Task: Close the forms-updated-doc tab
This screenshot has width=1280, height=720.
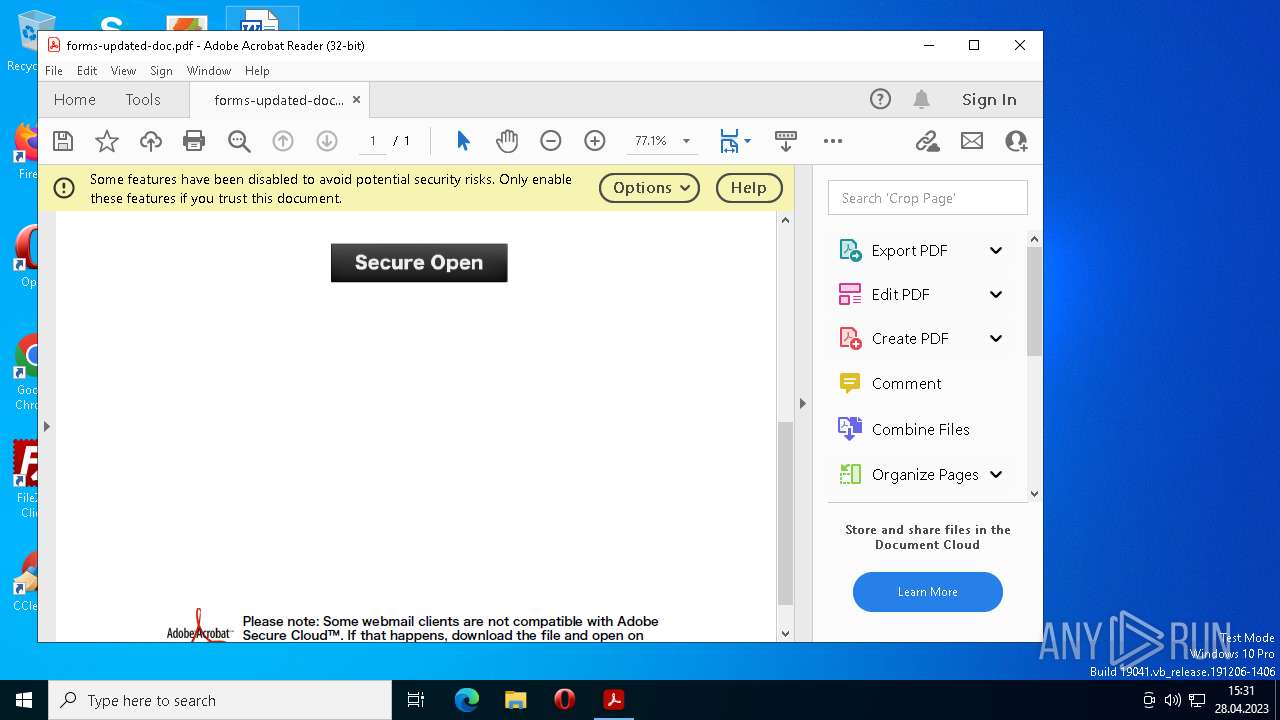Action: (356, 100)
